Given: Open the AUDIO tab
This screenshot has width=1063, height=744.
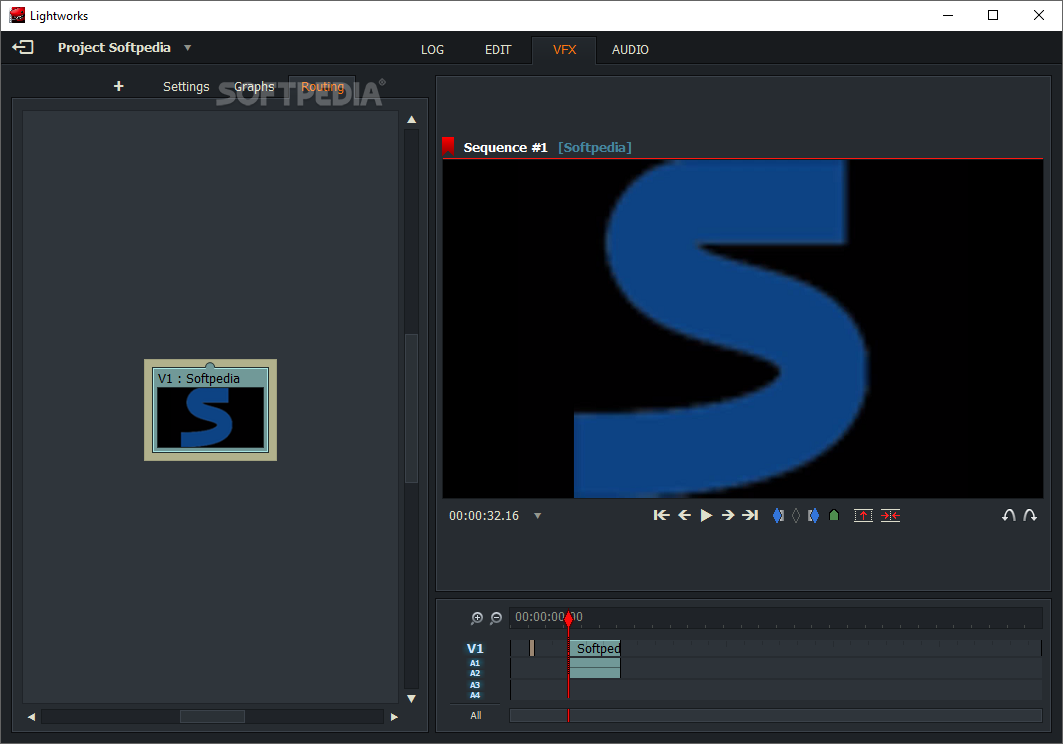Looking at the screenshot, I should pos(630,50).
